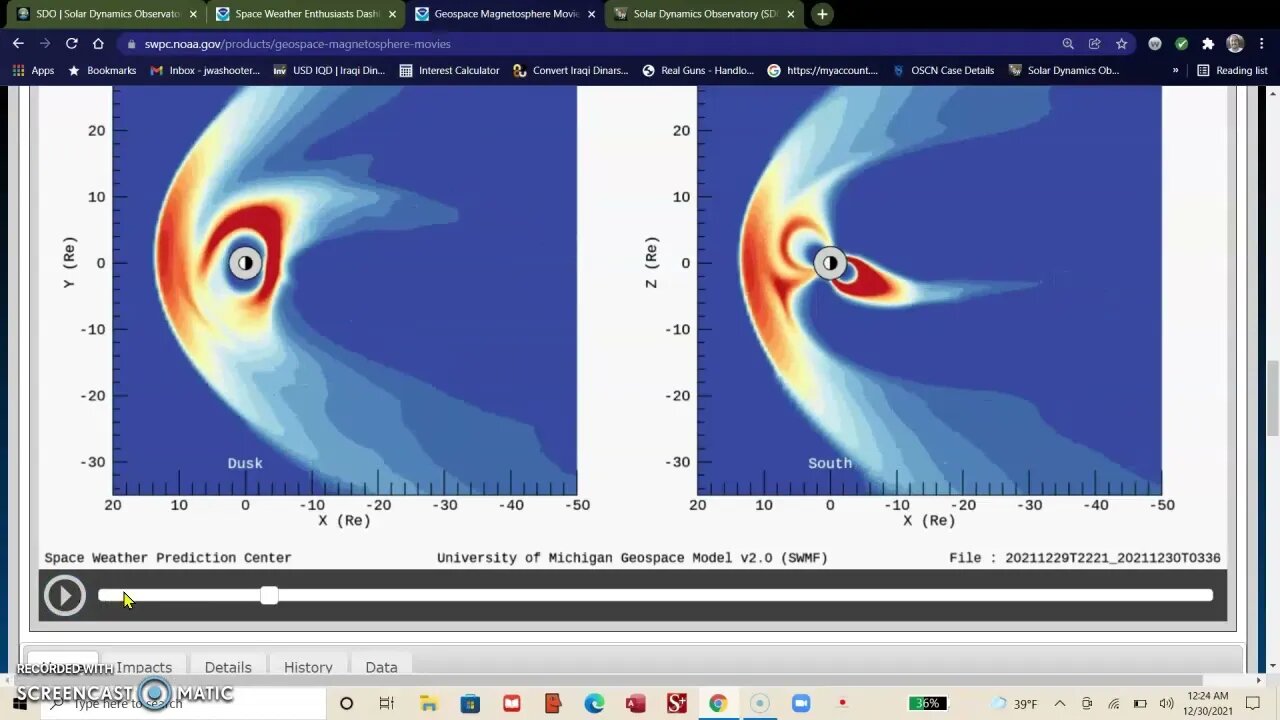1280x720 pixels.
Task: Play the magnetosphere movie
Action: tap(64, 596)
